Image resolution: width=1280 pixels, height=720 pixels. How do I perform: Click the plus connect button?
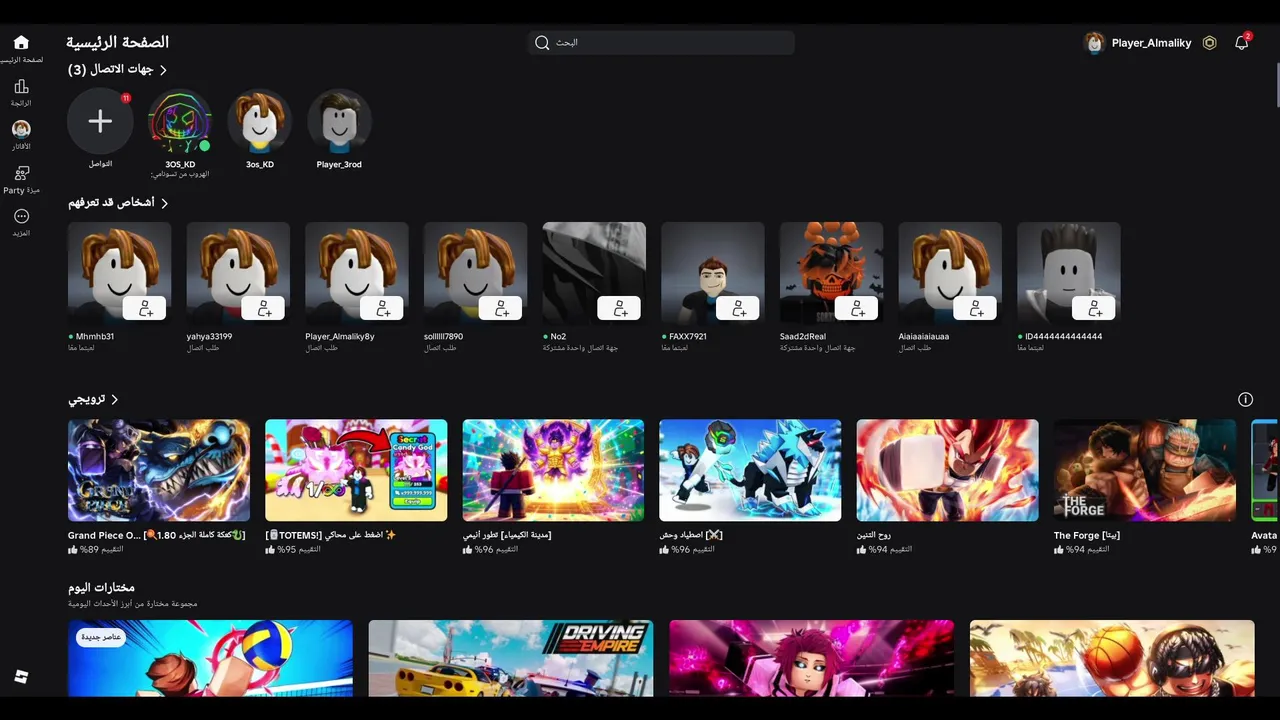click(100, 121)
